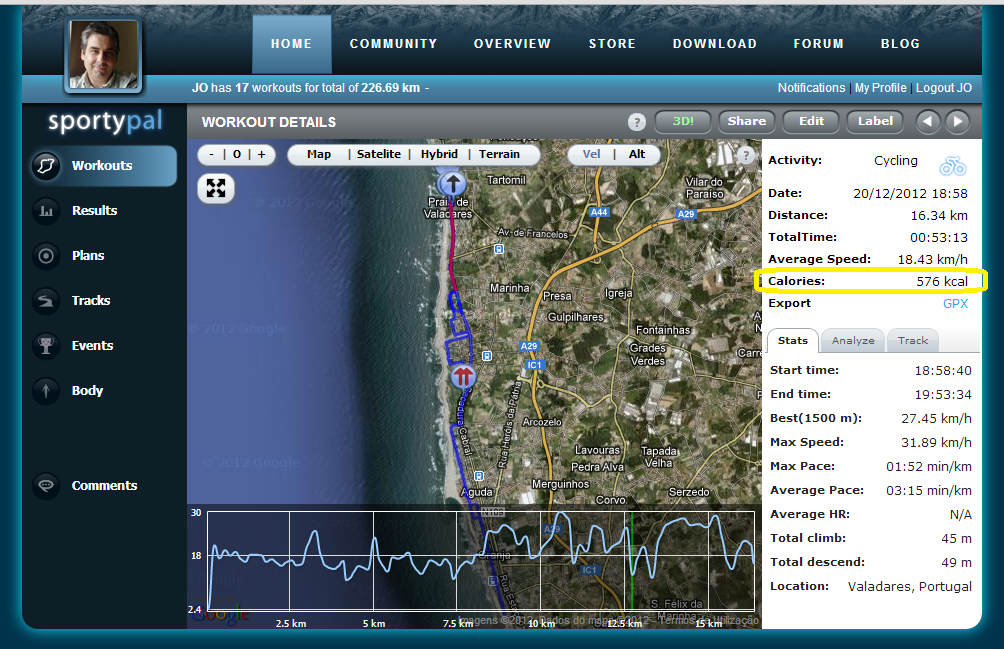Click the WORKOUT DETAILS heading
The width and height of the screenshot is (1004, 649).
point(269,122)
